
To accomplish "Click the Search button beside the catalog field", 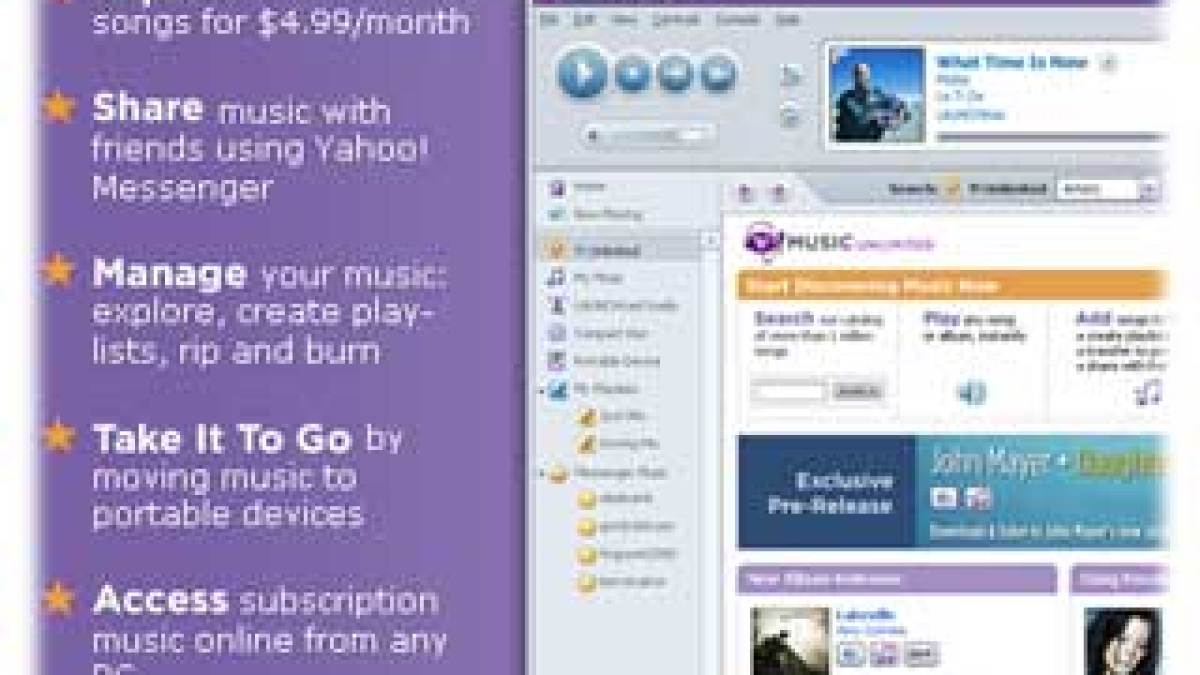I will pos(857,391).
